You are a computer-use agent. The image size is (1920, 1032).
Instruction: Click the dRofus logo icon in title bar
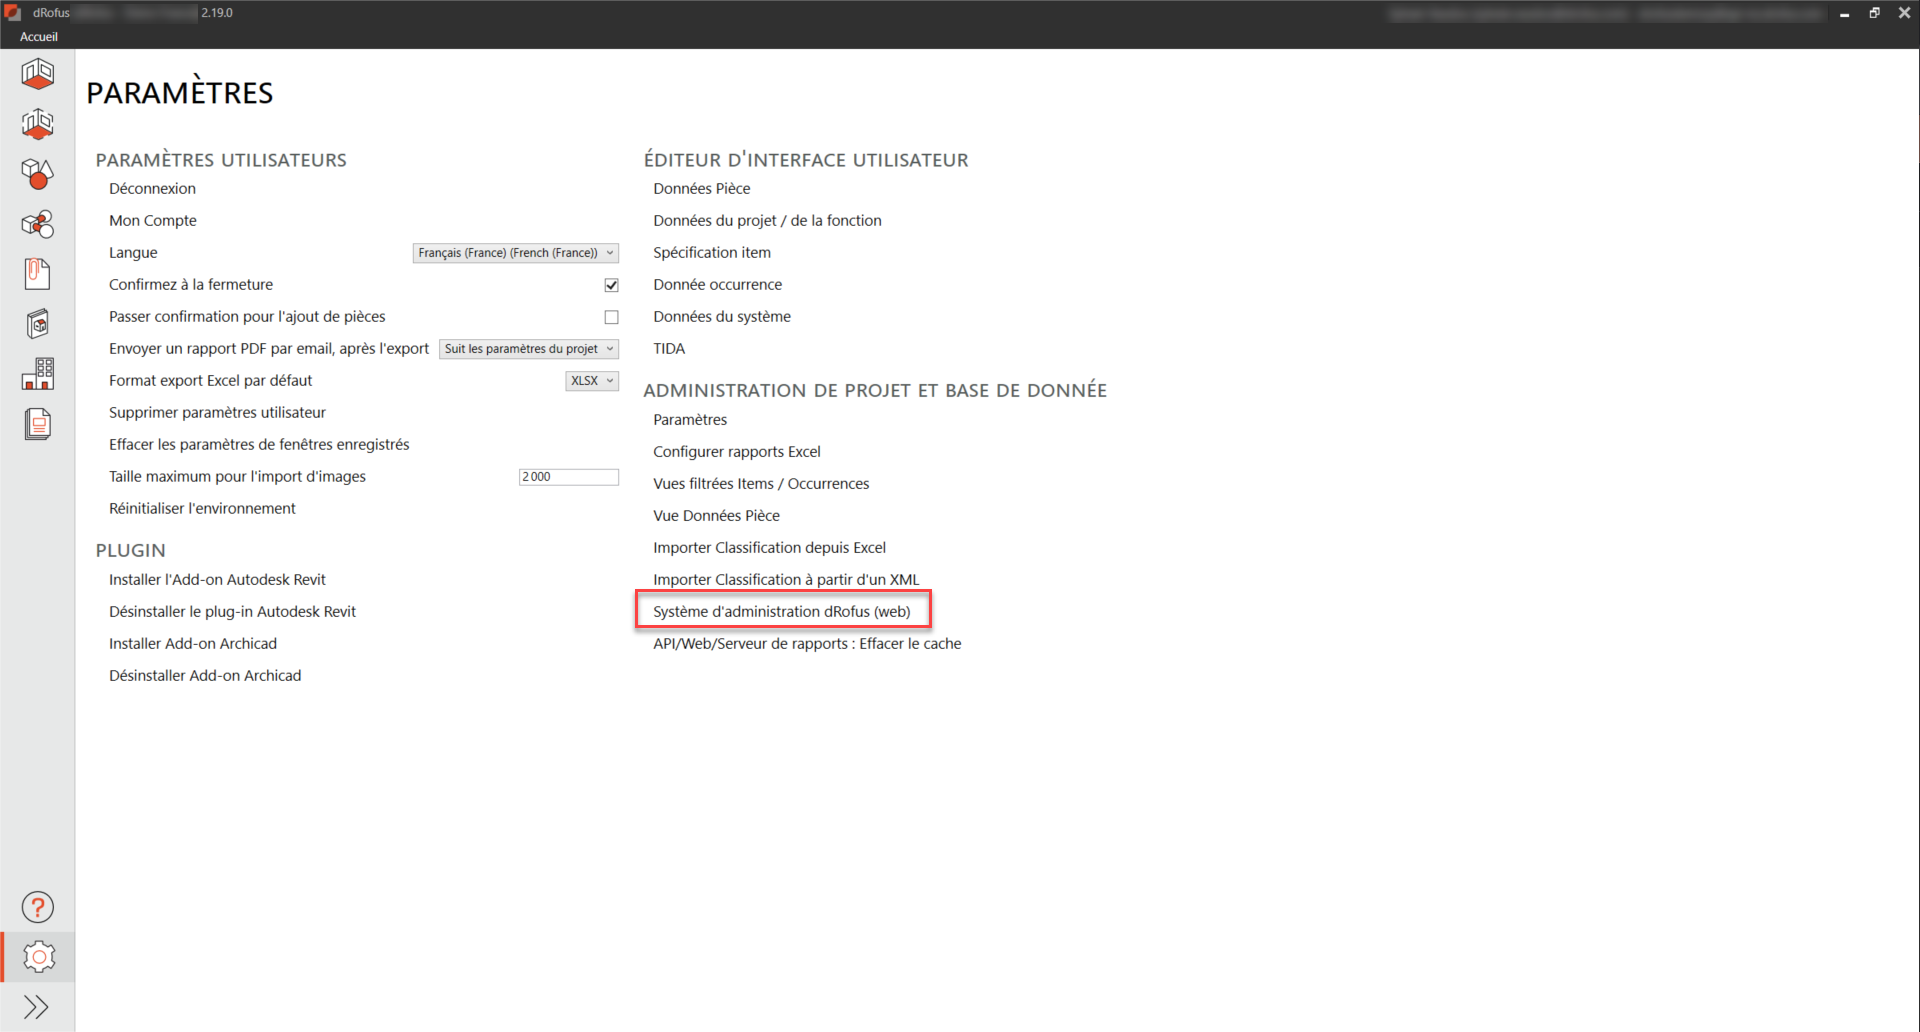click(x=13, y=13)
